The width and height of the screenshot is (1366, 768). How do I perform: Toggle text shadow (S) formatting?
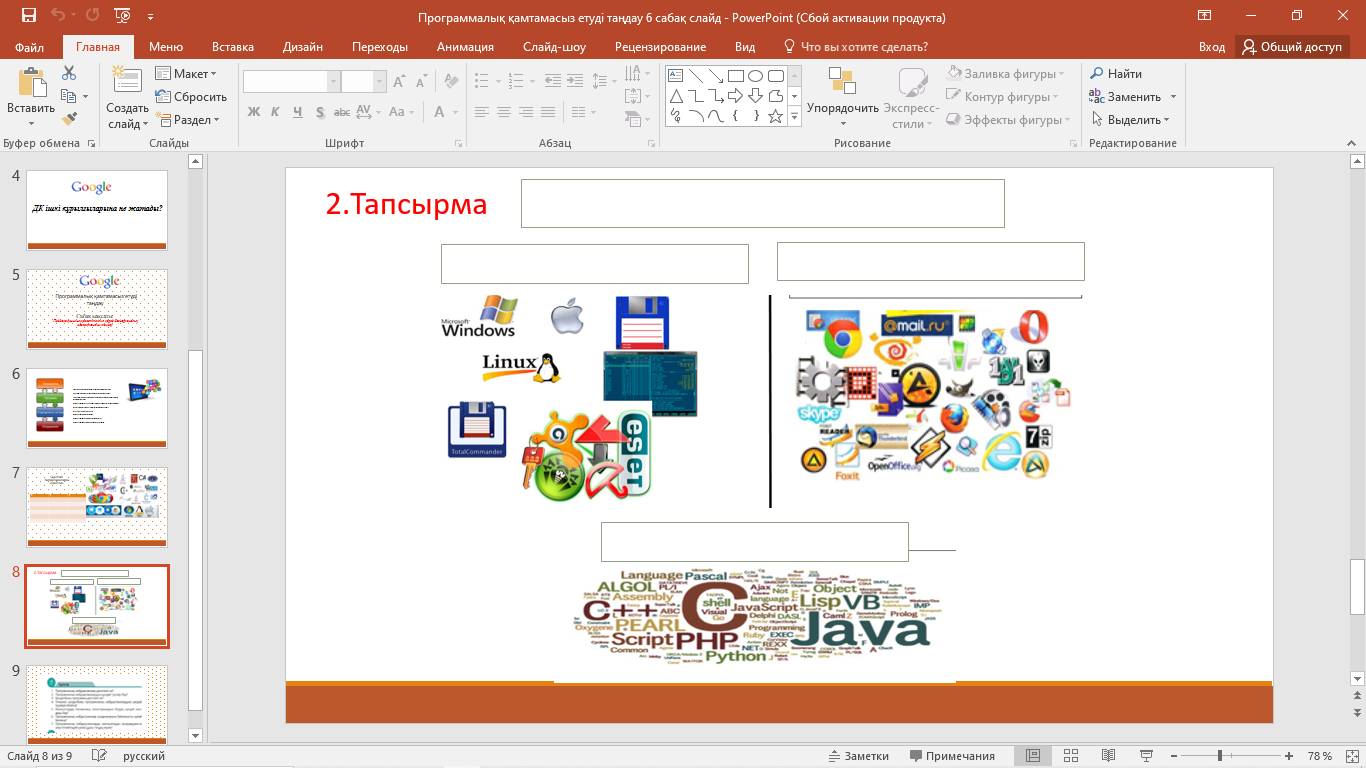(320, 112)
